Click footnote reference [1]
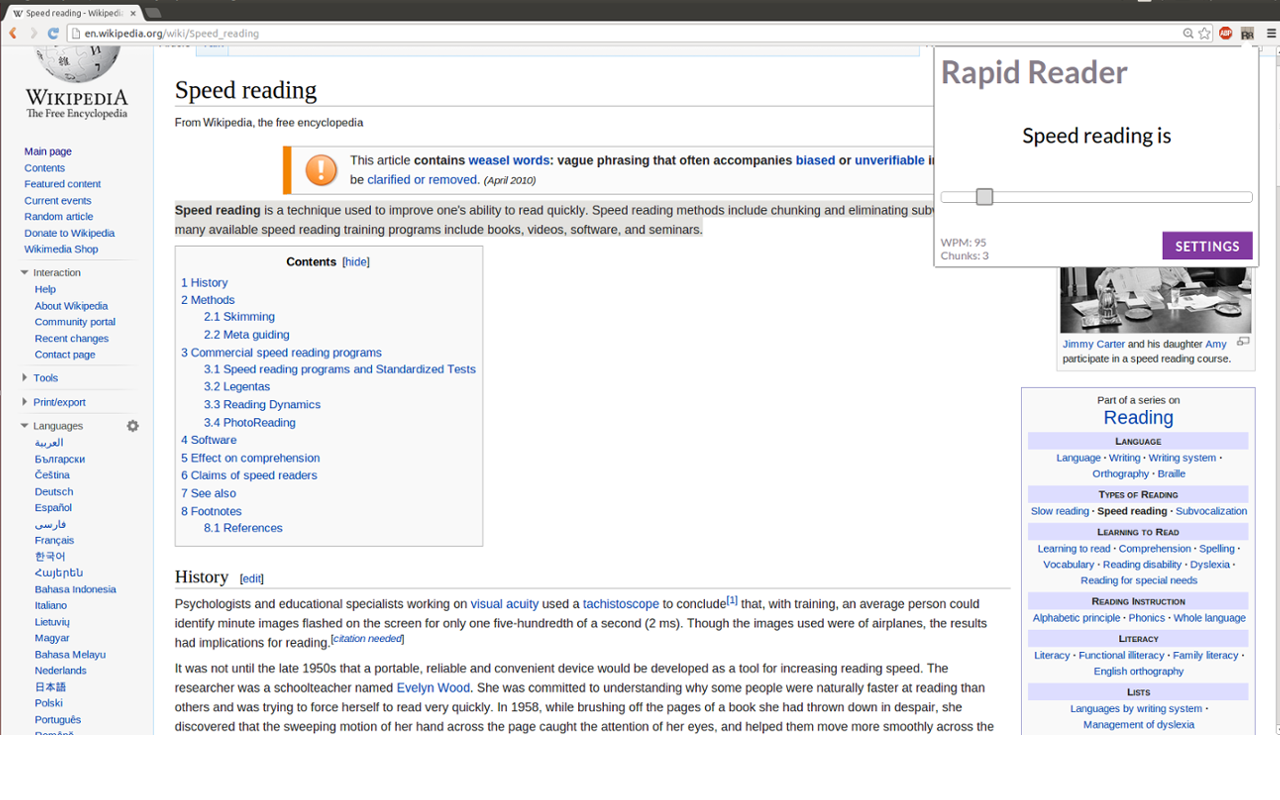Viewport: 1280px width, 800px height. tap(732, 600)
